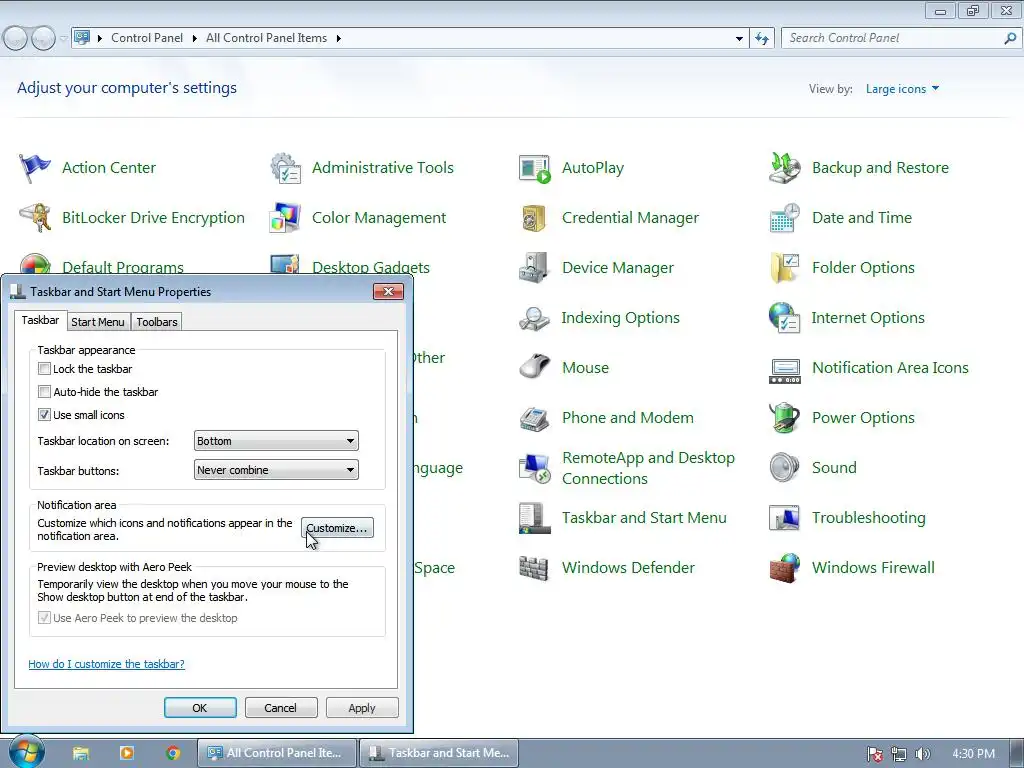Open the Phone and Modem icon
This screenshot has height=768, width=1024.
534,418
